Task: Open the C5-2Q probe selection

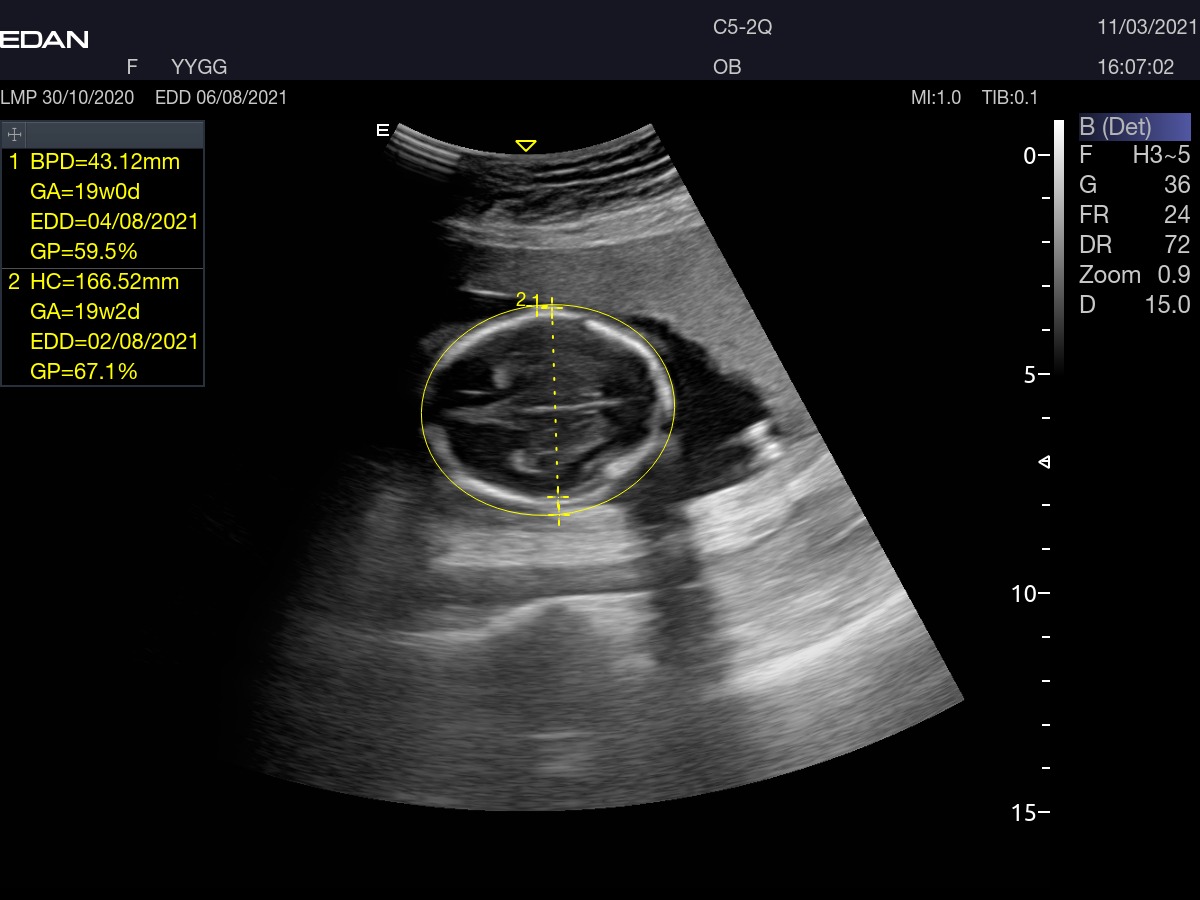Action: click(742, 28)
